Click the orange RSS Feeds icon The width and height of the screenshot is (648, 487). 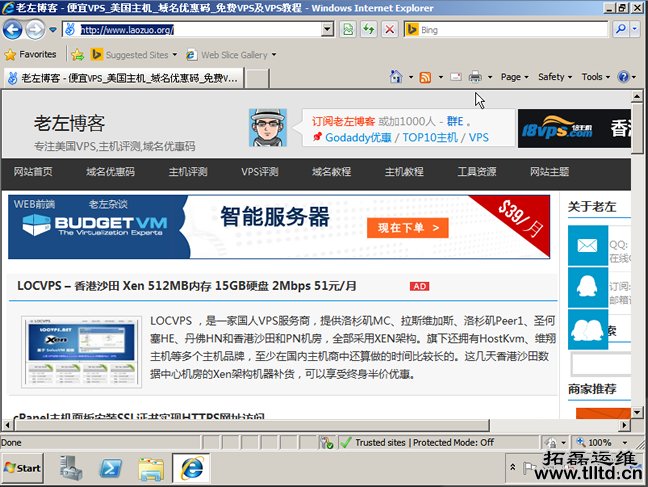coord(425,77)
